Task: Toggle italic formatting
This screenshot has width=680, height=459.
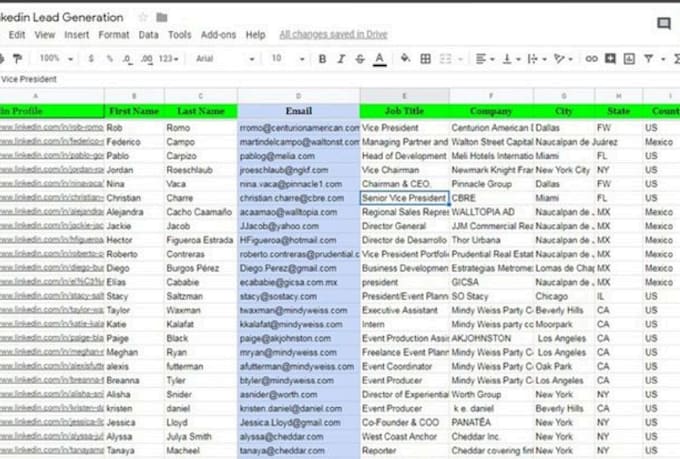Action: (341, 59)
